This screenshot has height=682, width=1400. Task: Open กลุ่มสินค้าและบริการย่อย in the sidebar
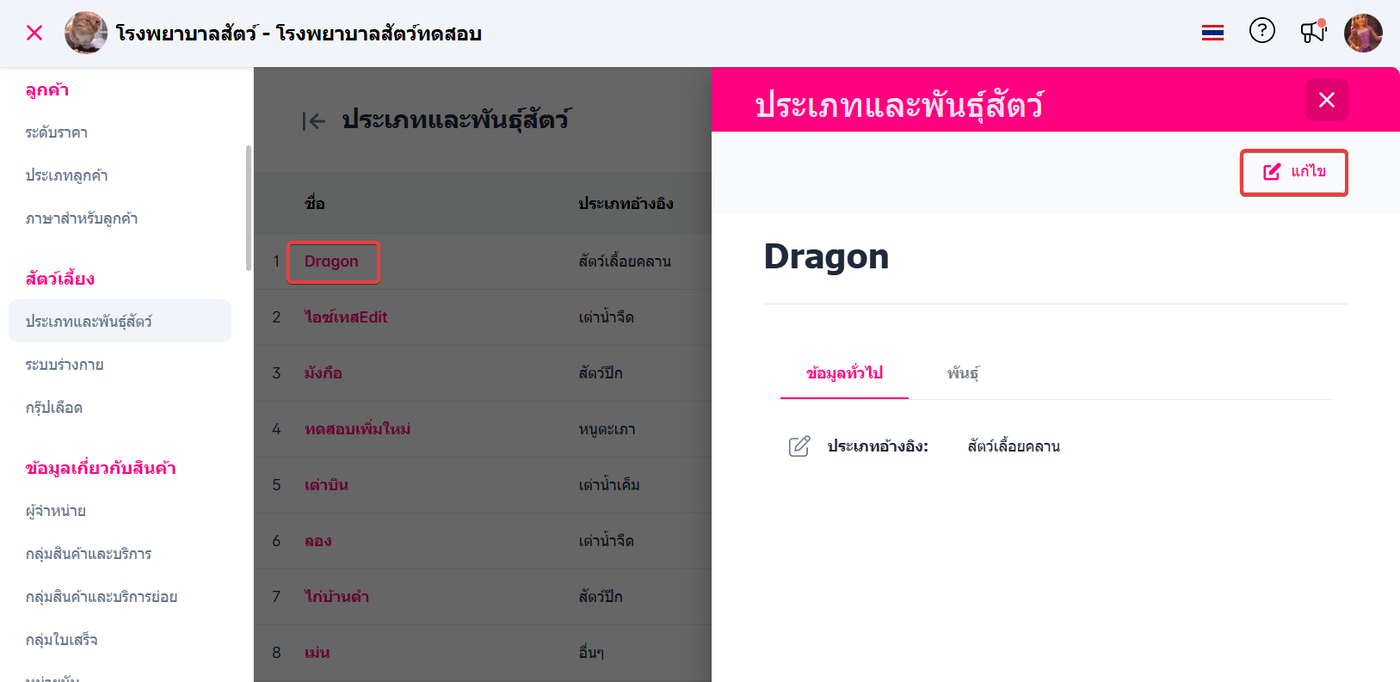(x=102, y=596)
